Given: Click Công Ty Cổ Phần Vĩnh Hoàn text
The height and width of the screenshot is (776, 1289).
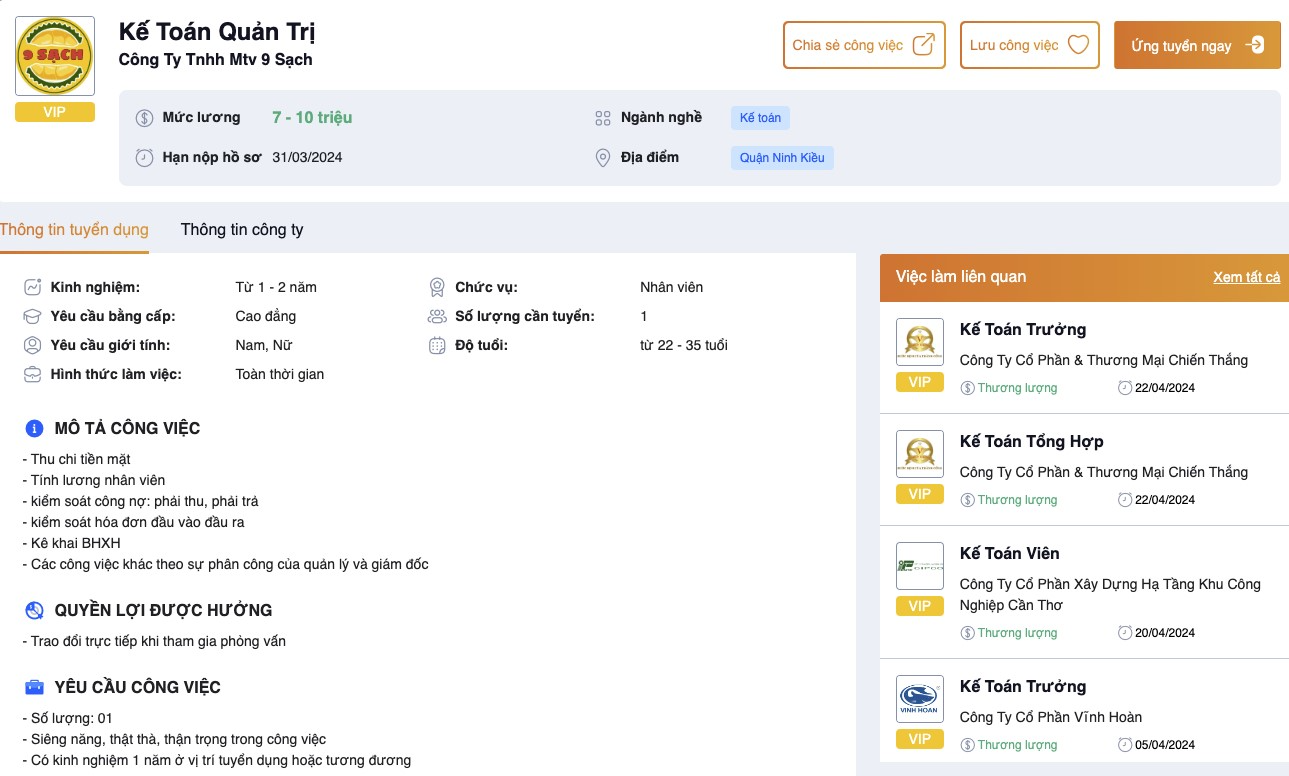Looking at the screenshot, I should (1051, 717).
